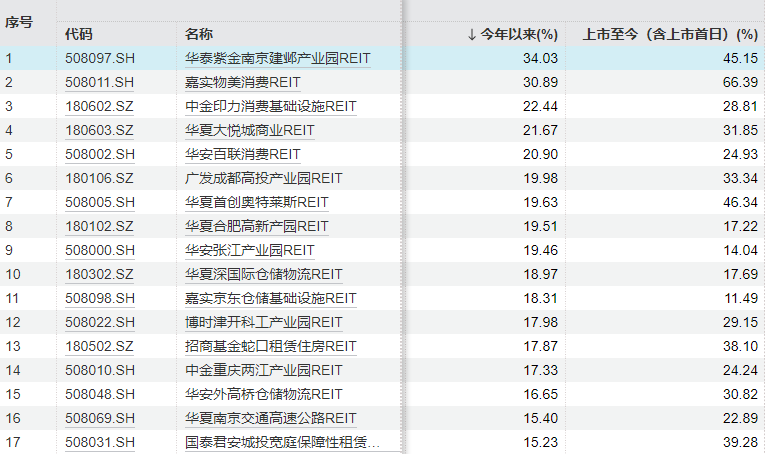
Task: Select the 66.39 since-listing value
Action: 740,82
